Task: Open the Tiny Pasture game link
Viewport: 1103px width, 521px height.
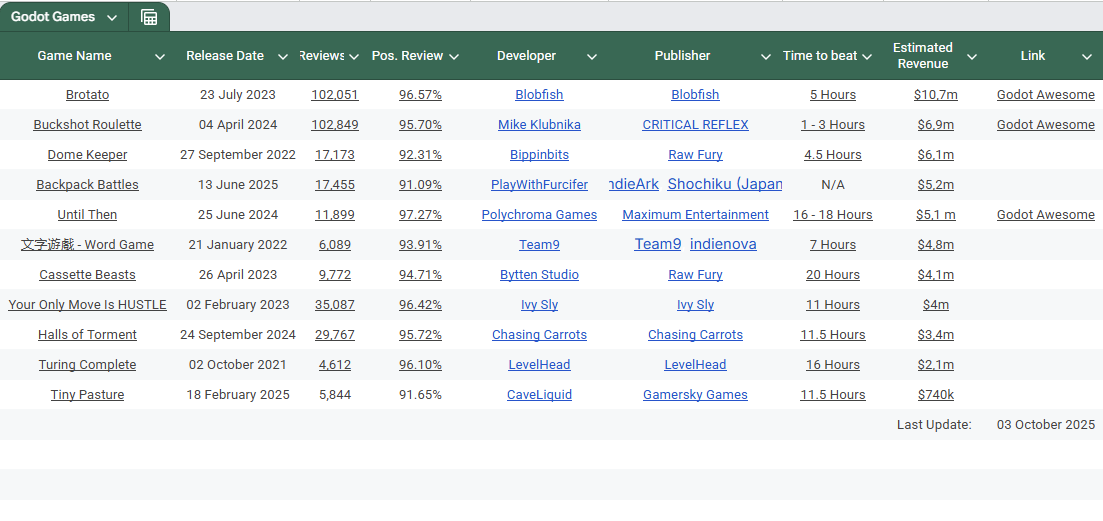Action: (x=87, y=395)
